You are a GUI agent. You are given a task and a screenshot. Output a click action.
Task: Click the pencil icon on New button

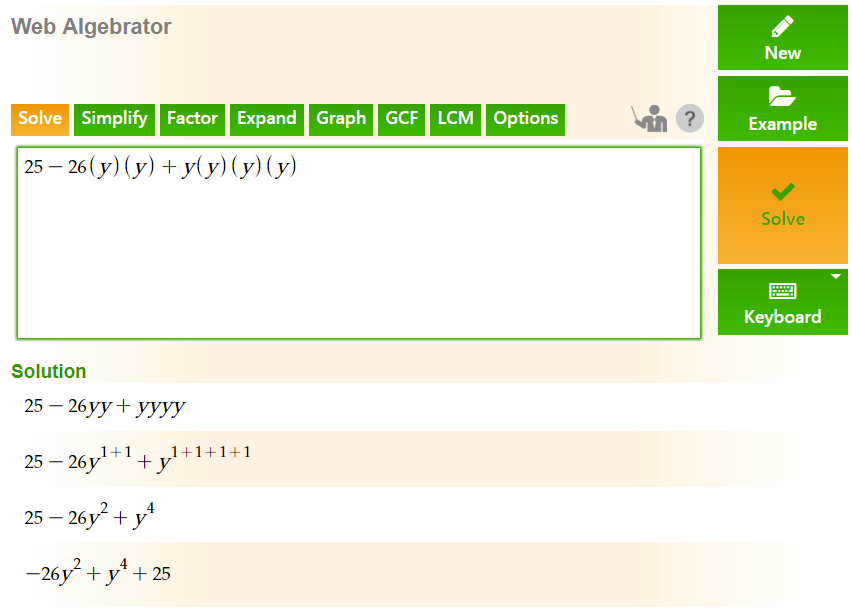click(x=782, y=26)
